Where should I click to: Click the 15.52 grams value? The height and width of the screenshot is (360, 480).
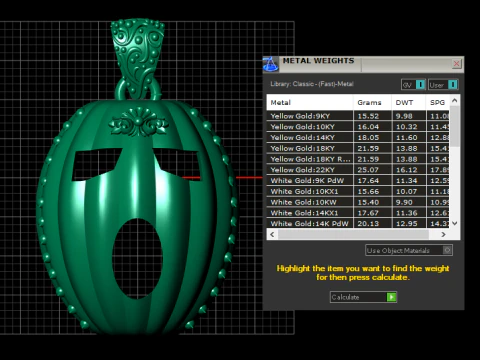368,116
